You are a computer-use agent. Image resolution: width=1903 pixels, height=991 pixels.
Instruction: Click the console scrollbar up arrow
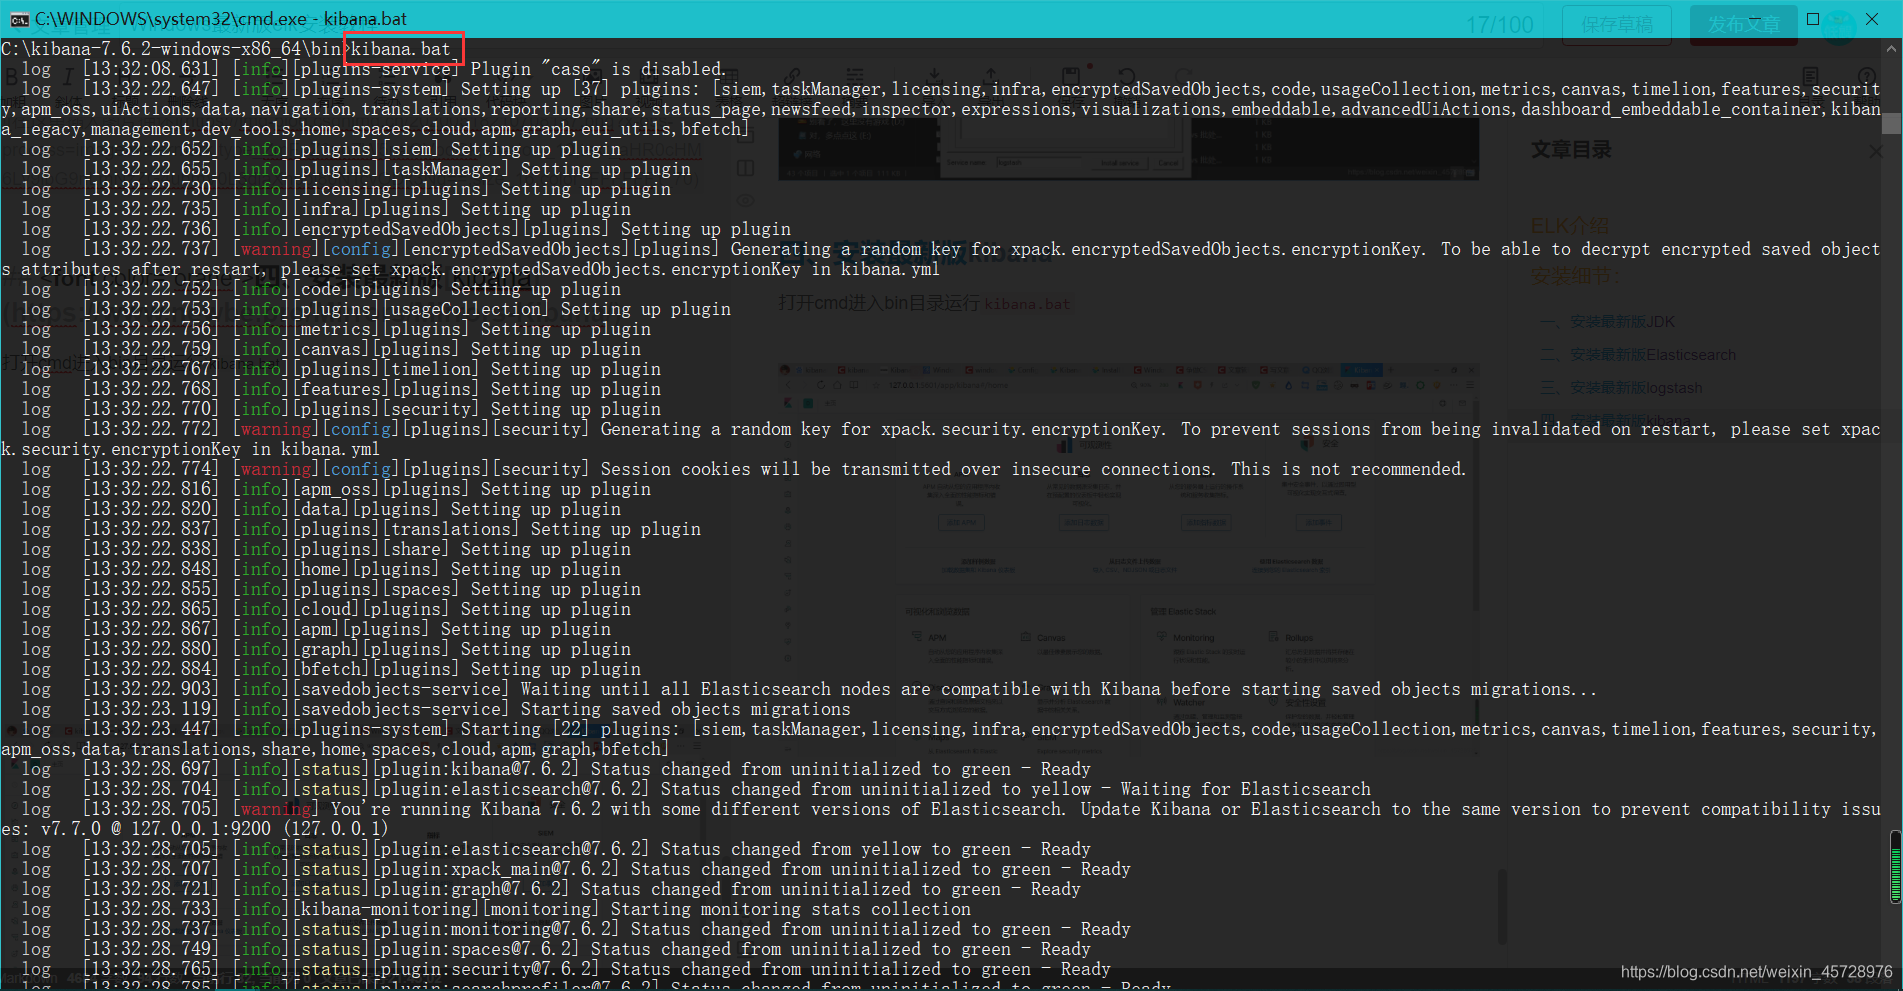pyautogui.click(x=1892, y=48)
